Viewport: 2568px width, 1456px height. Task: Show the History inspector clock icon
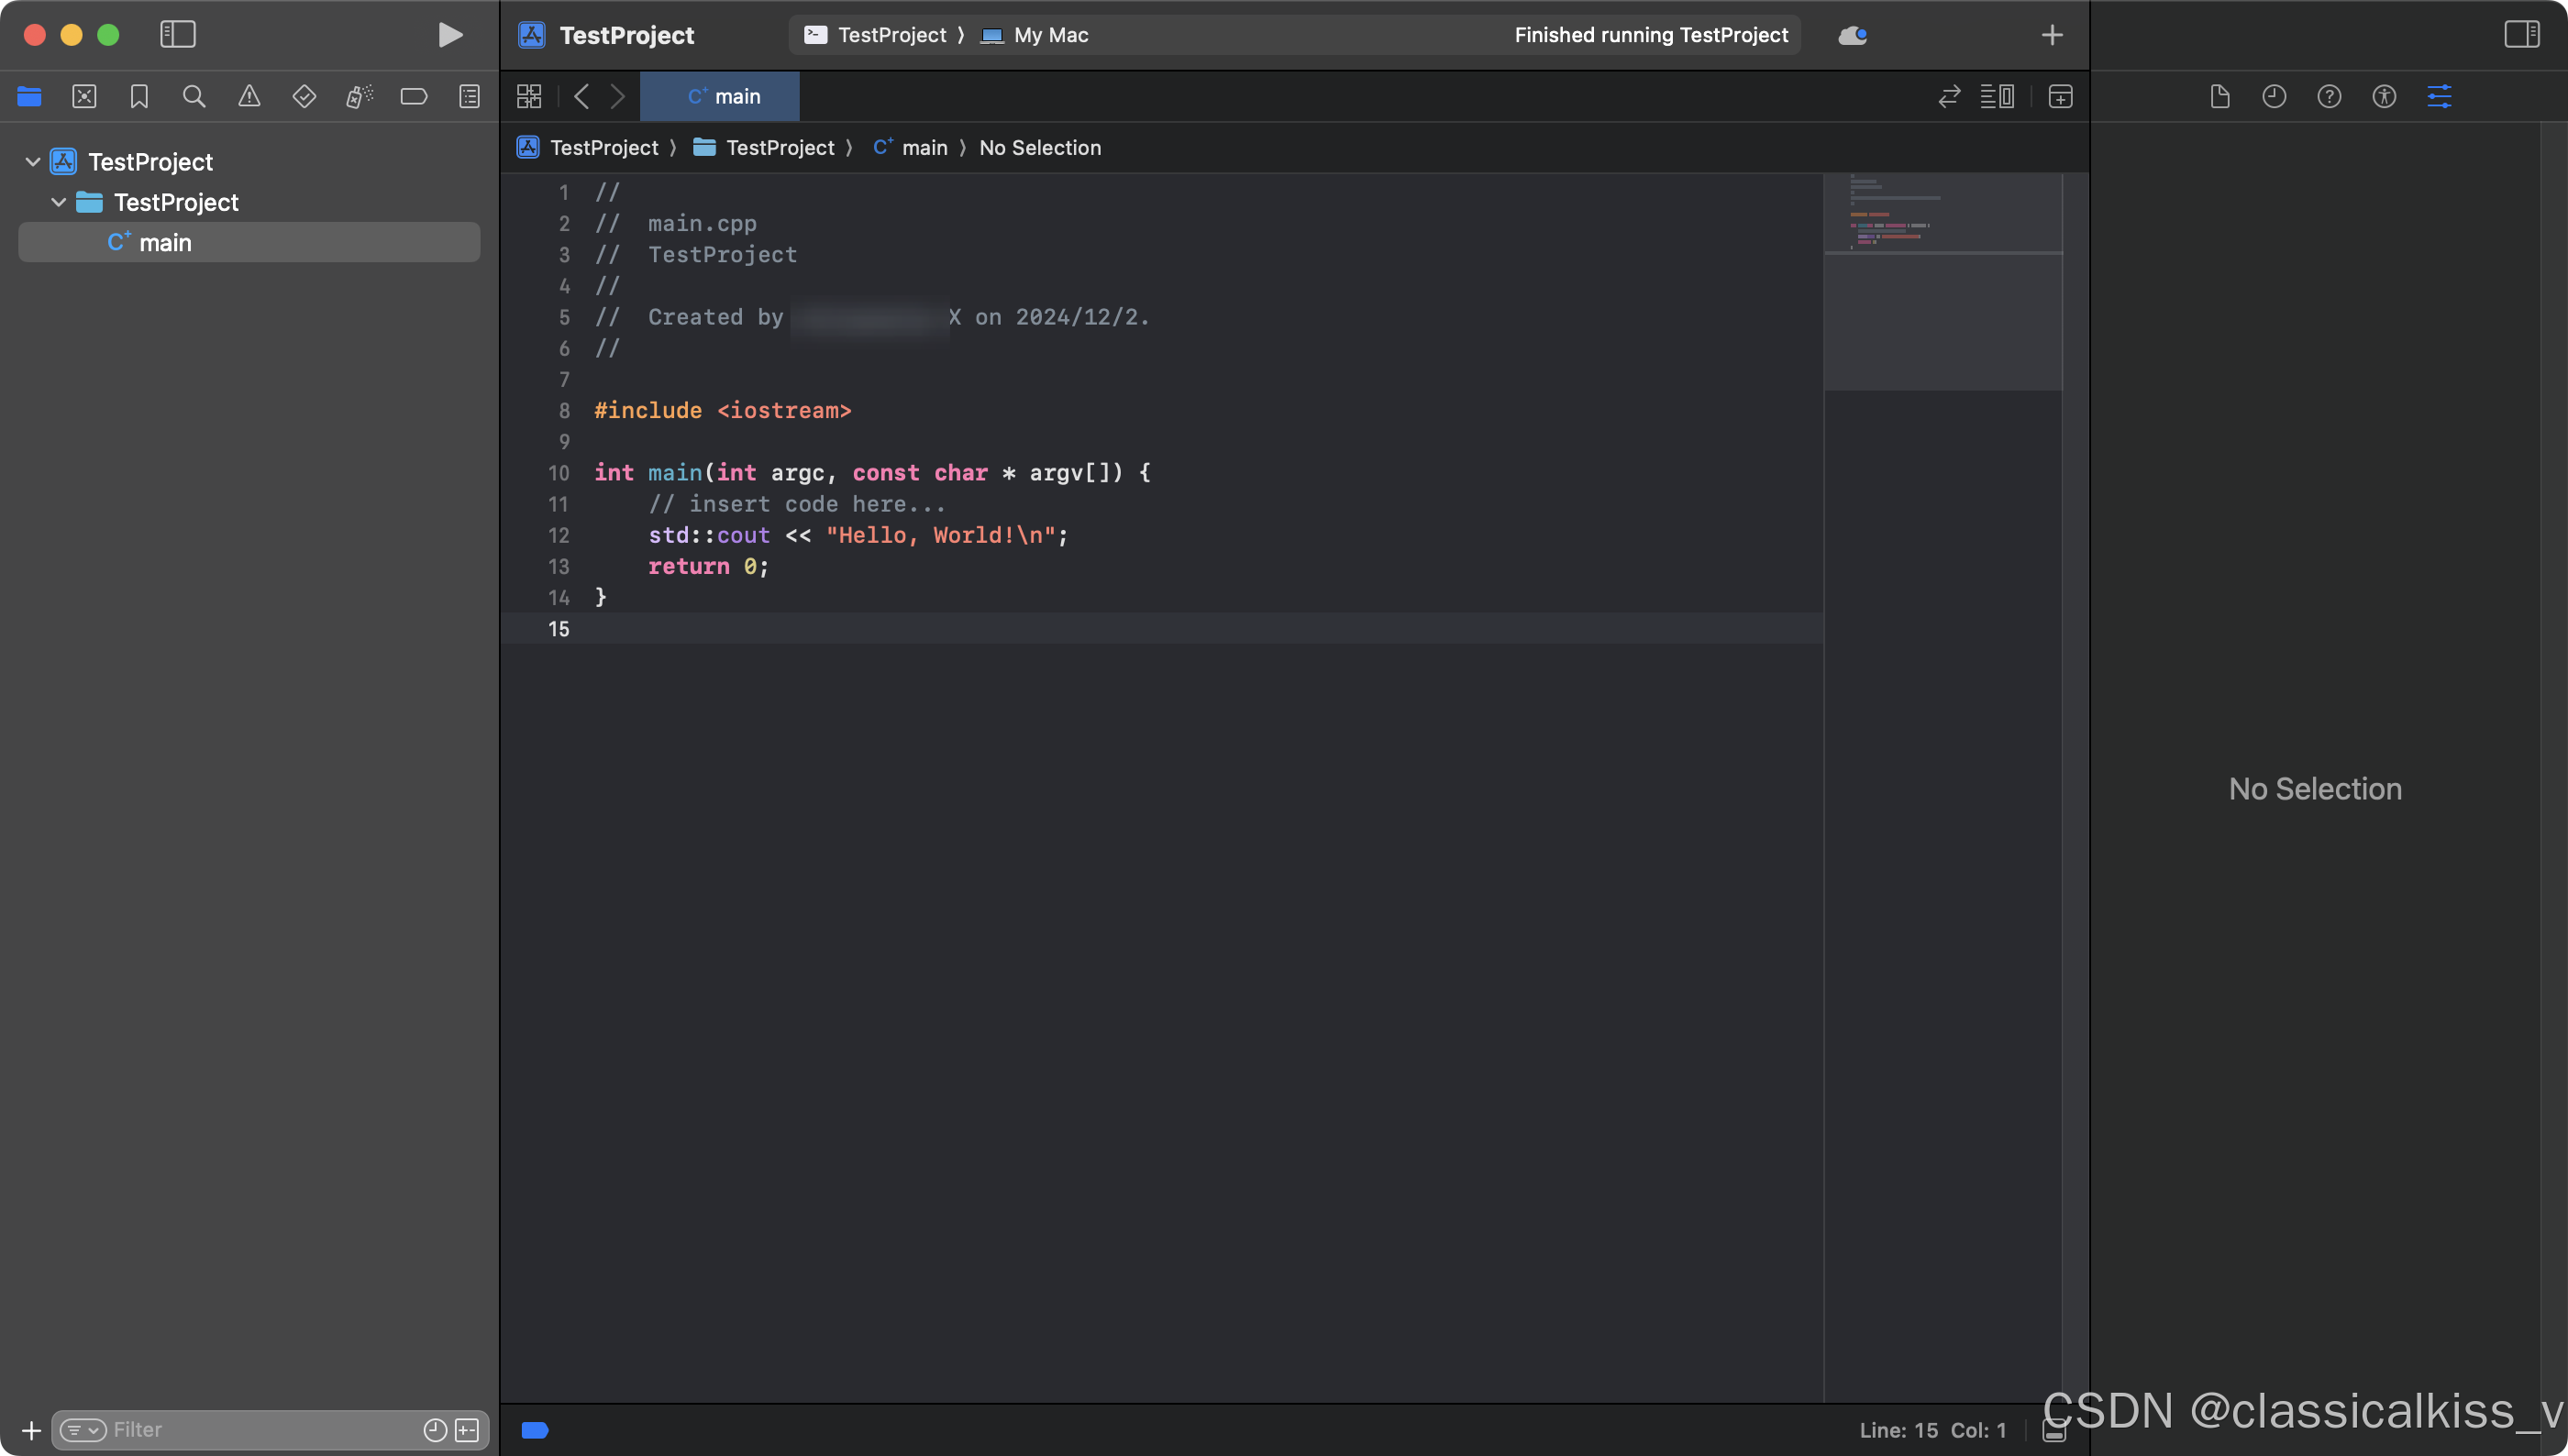coord(2274,96)
